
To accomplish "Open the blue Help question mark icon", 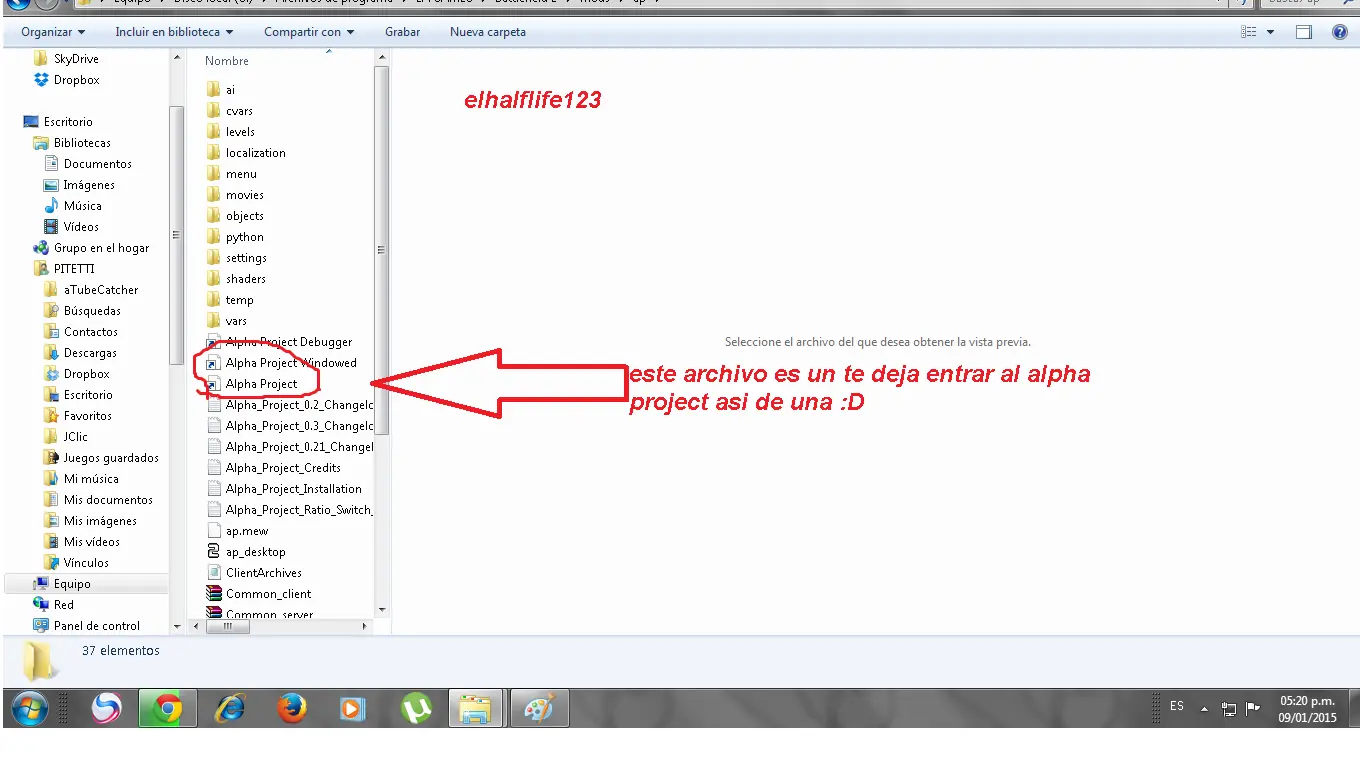I will pos(1340,32).
